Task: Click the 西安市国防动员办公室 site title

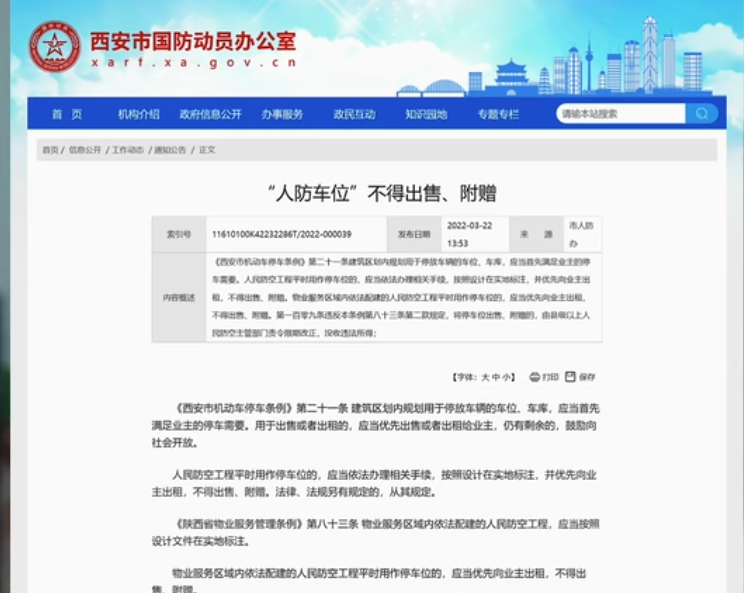Action: [193, 40]
